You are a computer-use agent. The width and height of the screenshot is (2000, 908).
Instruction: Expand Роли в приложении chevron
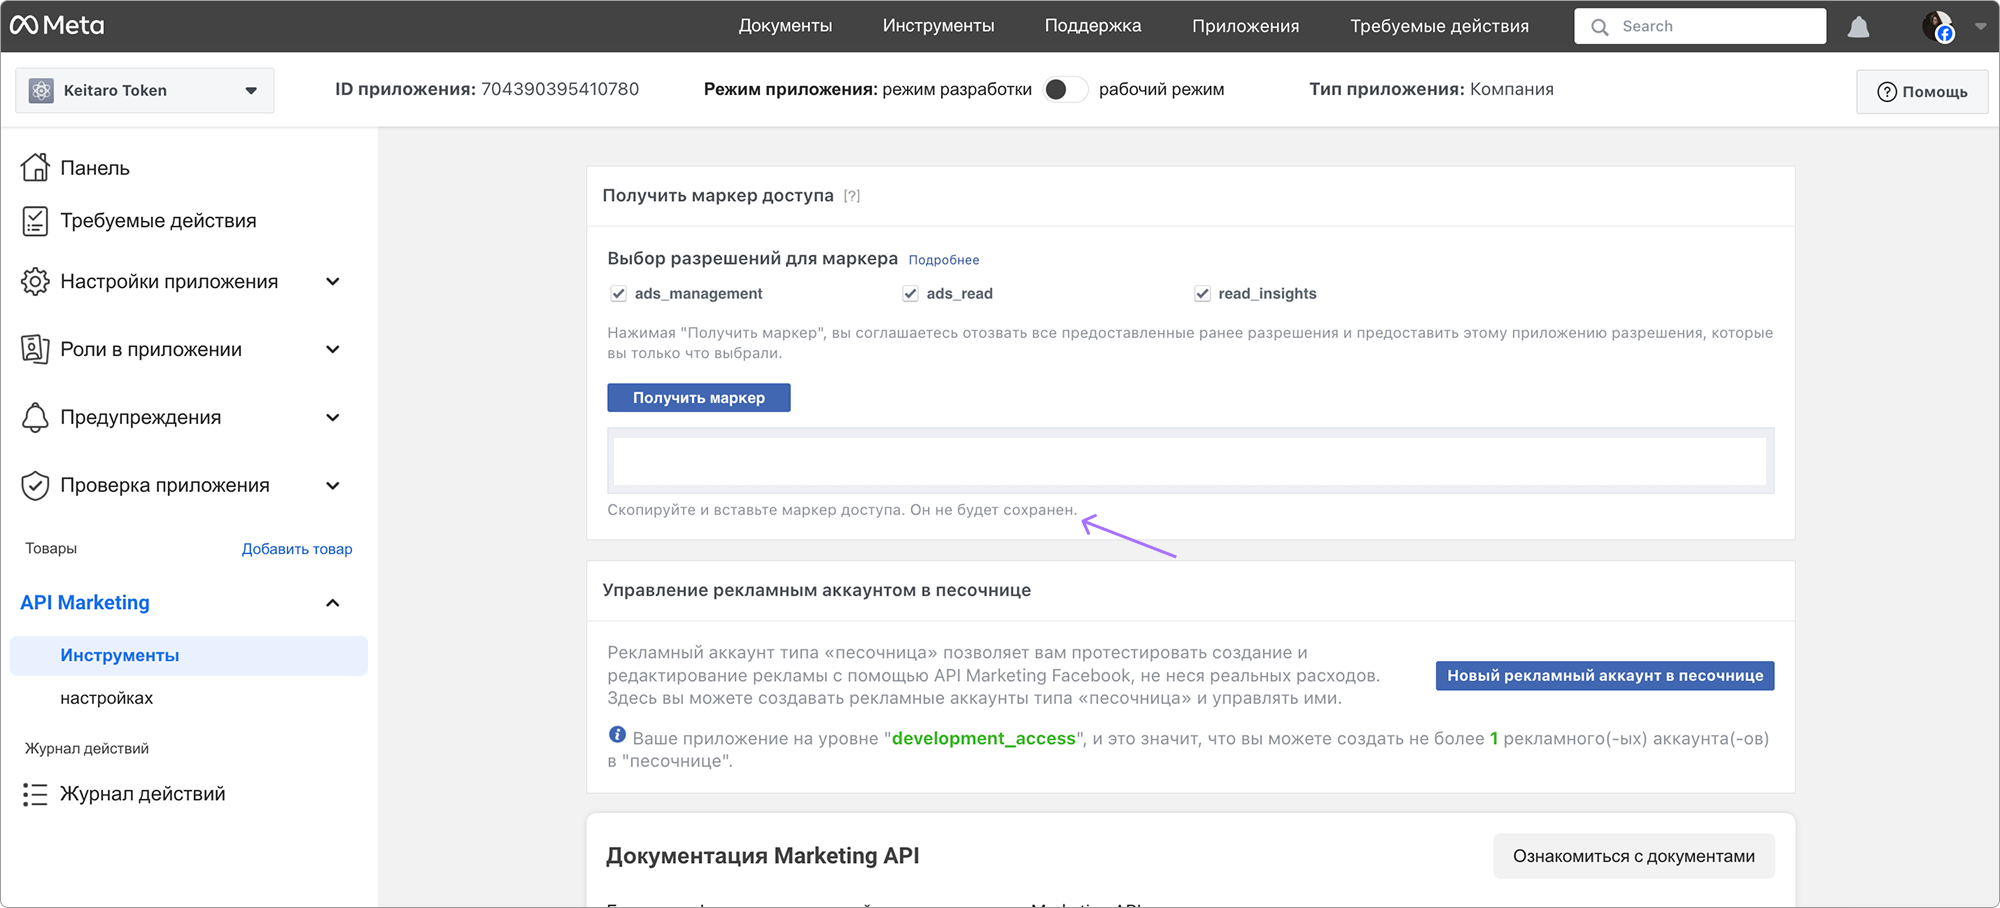333,349
